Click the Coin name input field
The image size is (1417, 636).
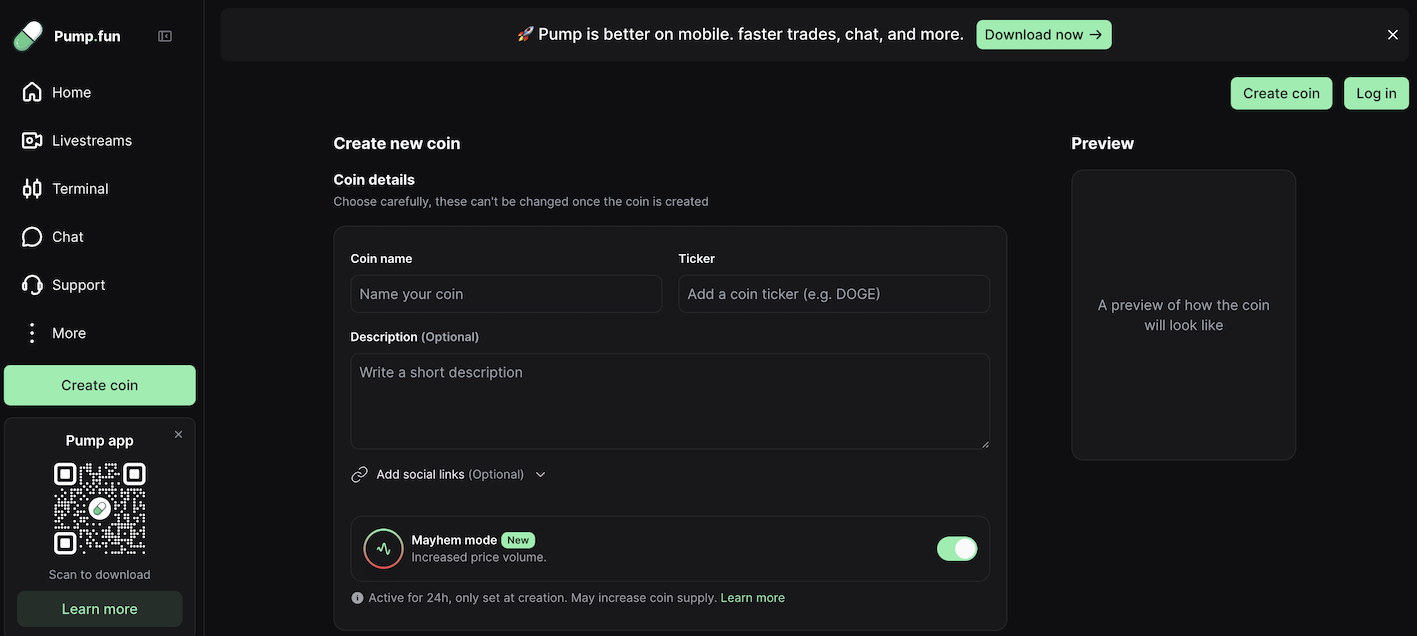(x=506, y=294)
